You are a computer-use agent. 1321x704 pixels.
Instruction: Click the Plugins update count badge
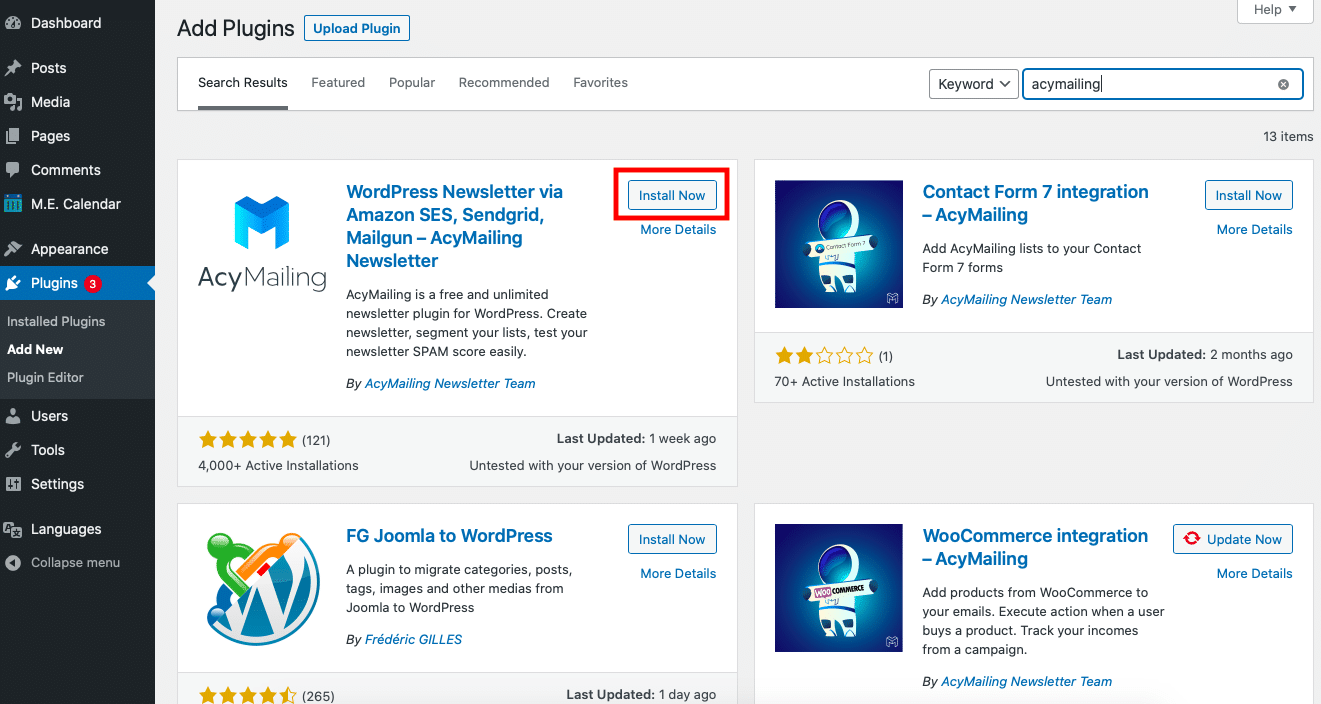point(93,283)
